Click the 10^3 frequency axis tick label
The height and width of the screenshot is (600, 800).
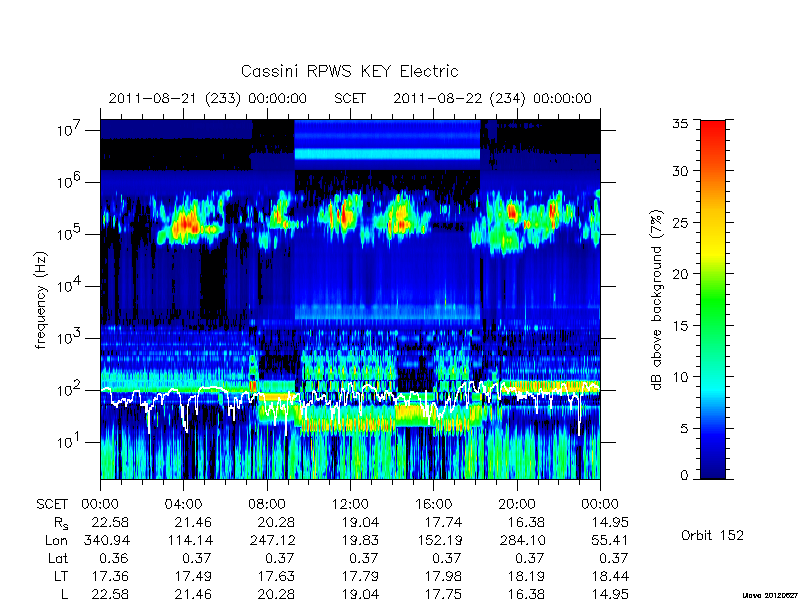(x=70, y=338)
